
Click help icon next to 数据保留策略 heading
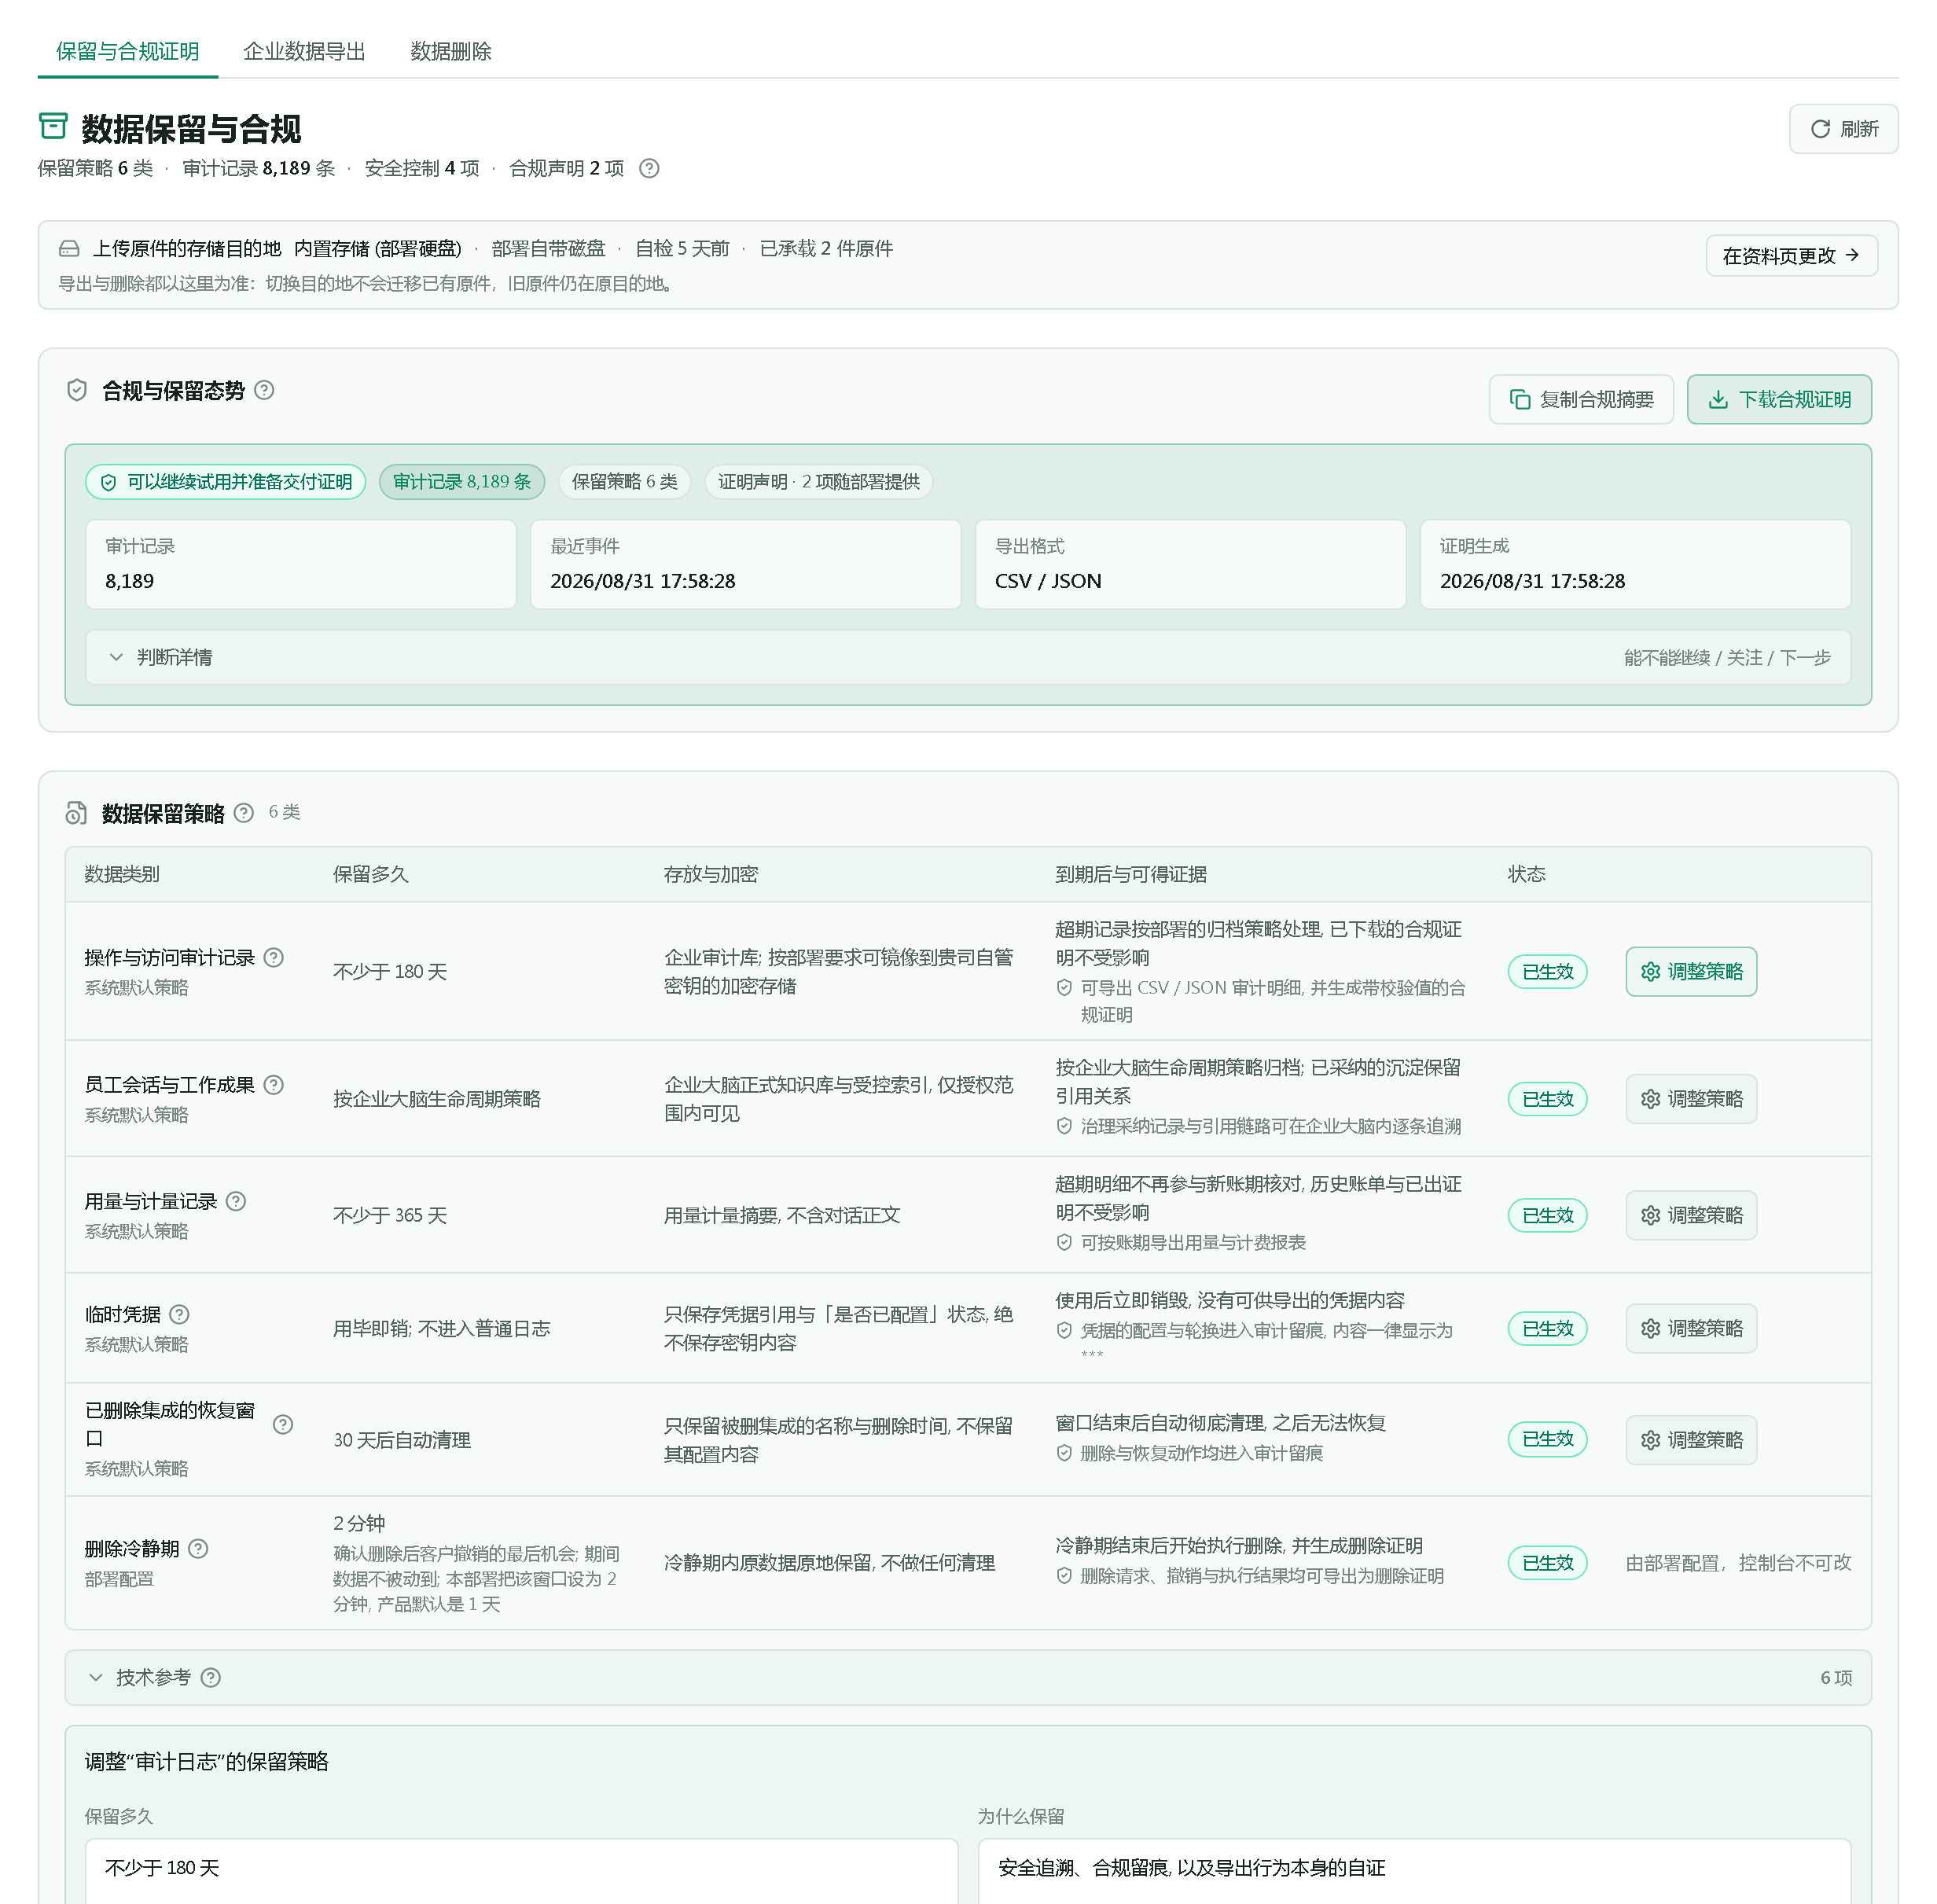244,813
